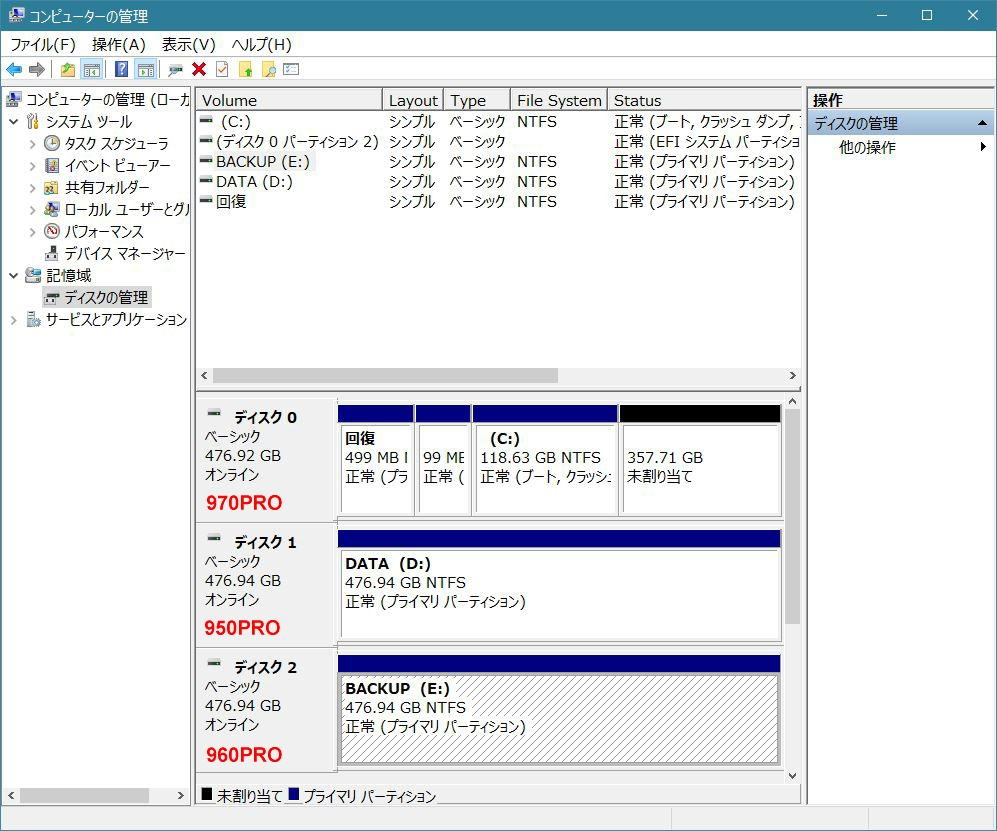Select パフォーマンス in the tree
The height and width of the screenshot is (831, 997).
(104, 232)
